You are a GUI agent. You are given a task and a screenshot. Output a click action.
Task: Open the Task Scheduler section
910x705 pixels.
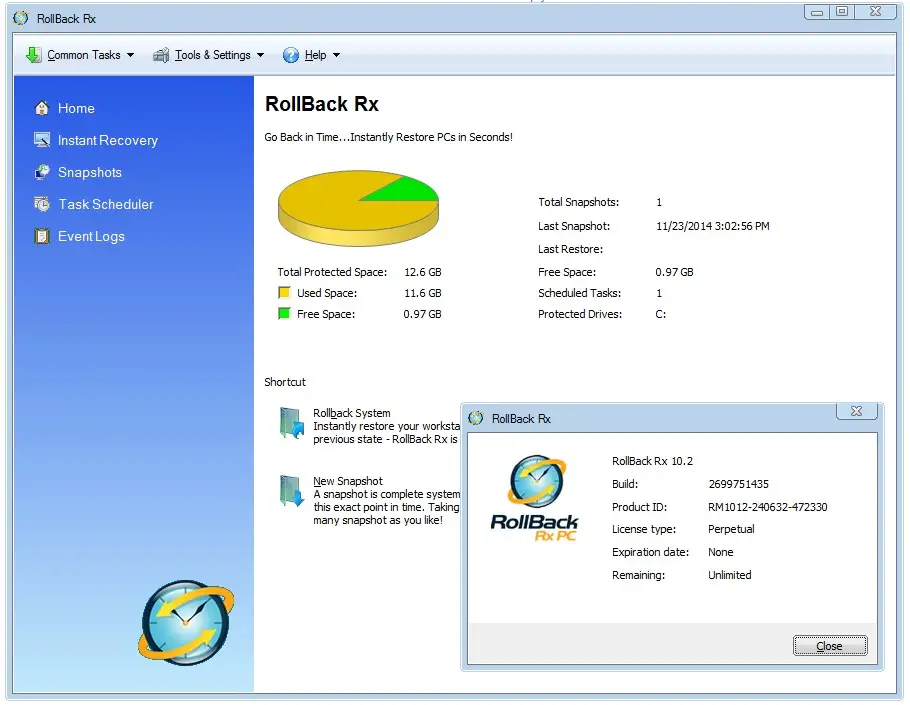pyautogui.click(x=106, y=204)
